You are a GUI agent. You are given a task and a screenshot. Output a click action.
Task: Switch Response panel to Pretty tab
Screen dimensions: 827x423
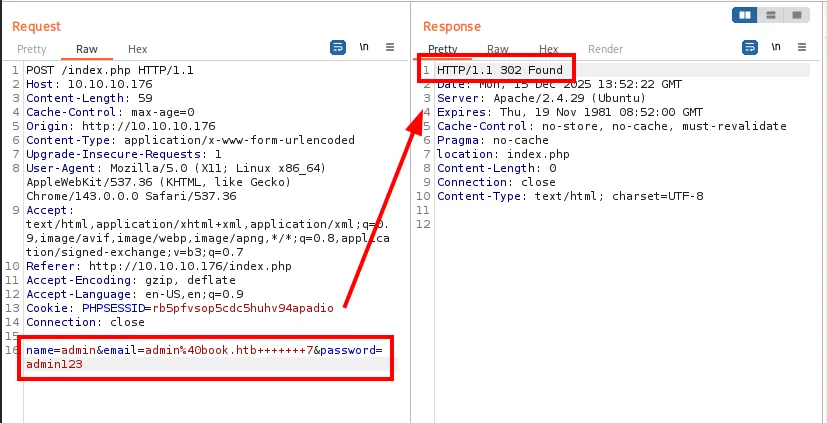pos(443,49)
